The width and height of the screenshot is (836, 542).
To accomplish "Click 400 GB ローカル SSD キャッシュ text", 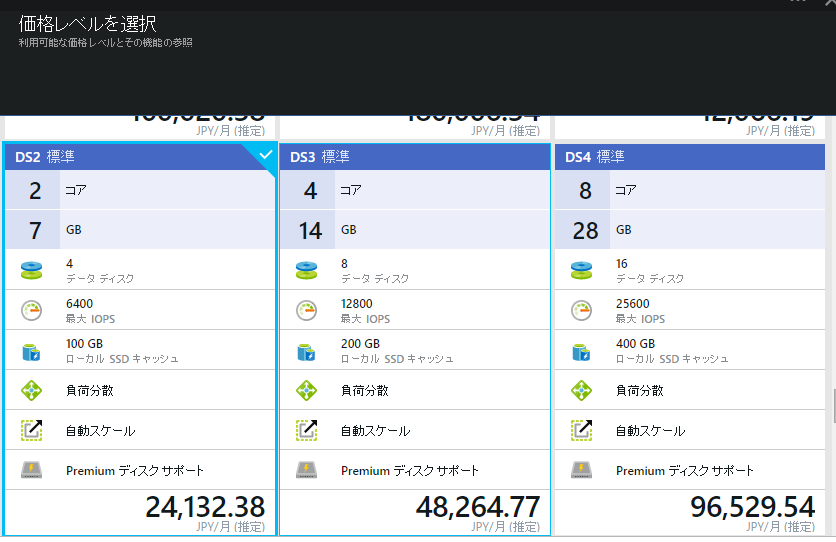I will pyautogui.click(x=672, y=351).
